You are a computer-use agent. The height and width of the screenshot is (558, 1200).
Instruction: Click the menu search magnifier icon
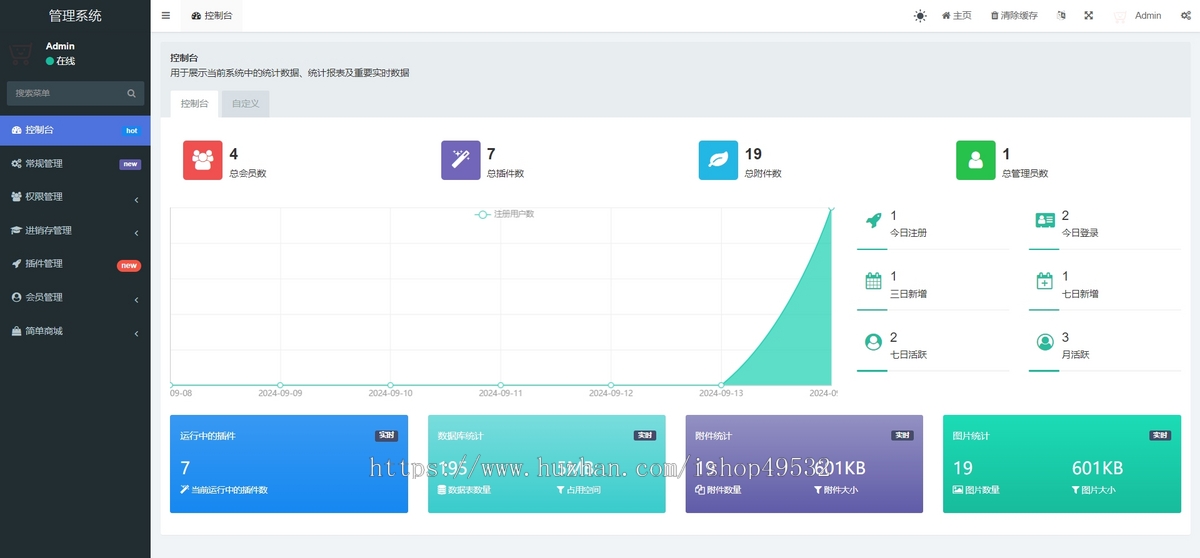point(131,93)
